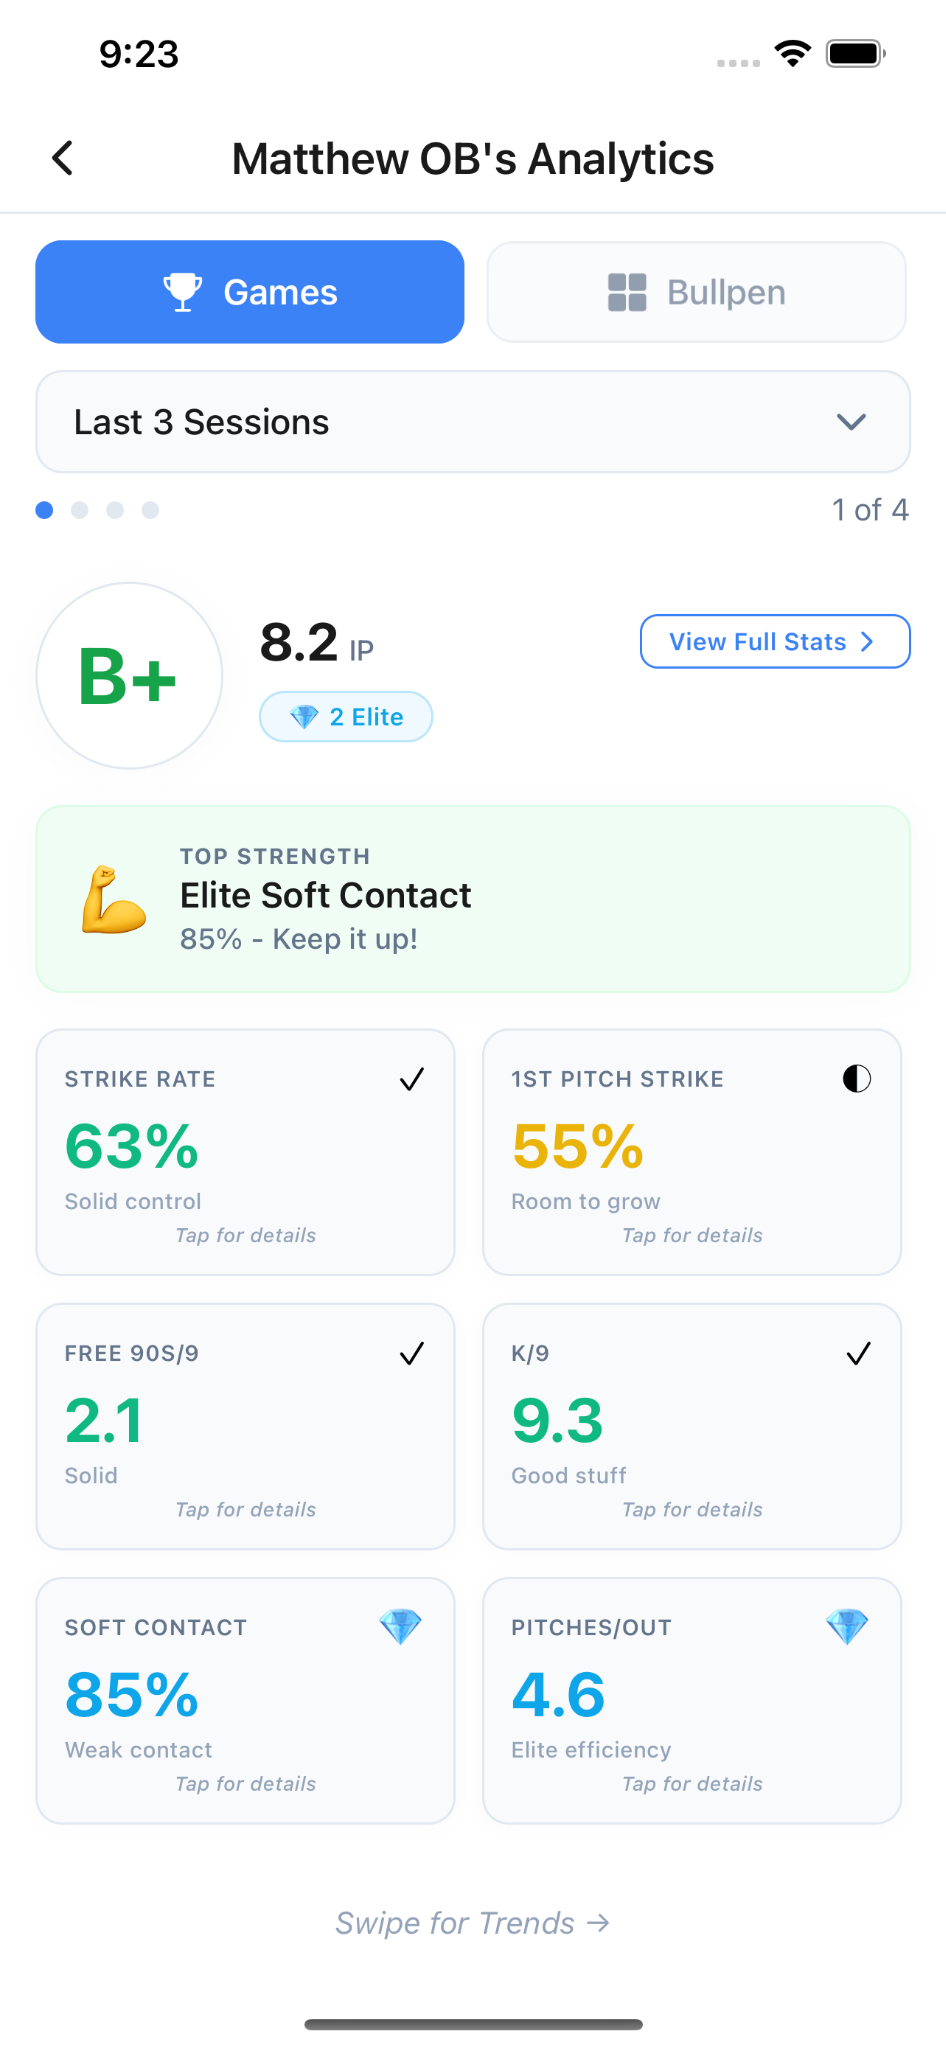The height and width of the screenshot is (2048, 946).
Task: Tap the B+ grade circle
Action: [x=128, y=676]
